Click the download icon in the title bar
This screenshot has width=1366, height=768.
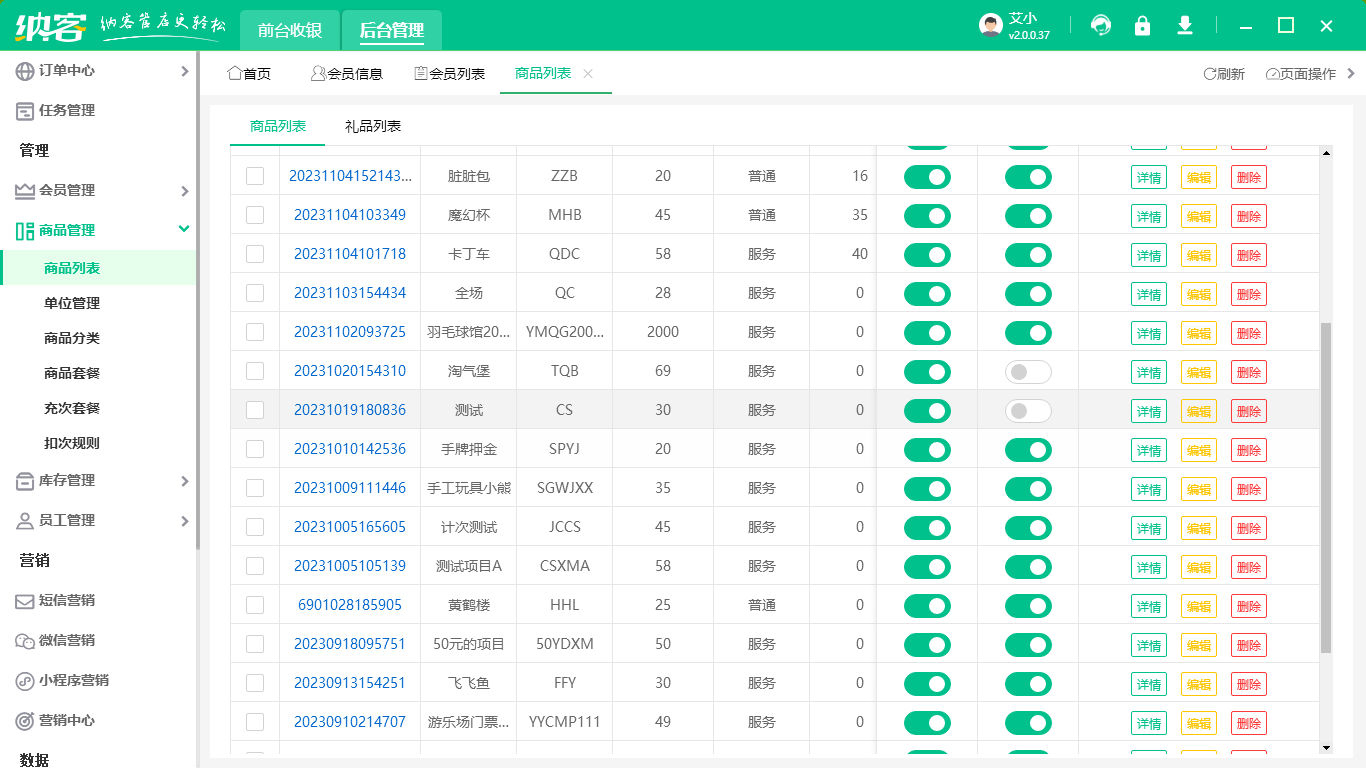(1185, 26)
